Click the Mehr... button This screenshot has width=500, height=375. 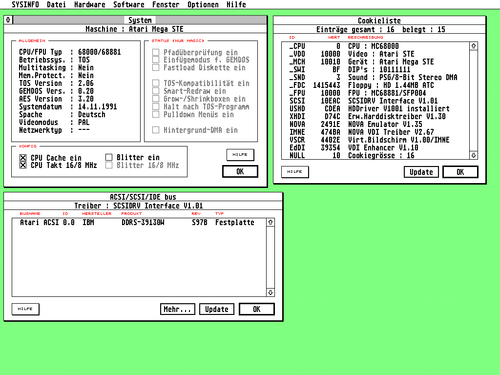click(177, 309)
